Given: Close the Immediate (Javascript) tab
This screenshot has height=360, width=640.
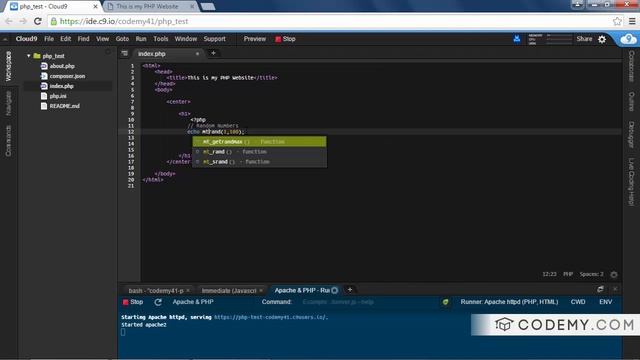Looking at the screenshot, I should [x=261, y=290].
